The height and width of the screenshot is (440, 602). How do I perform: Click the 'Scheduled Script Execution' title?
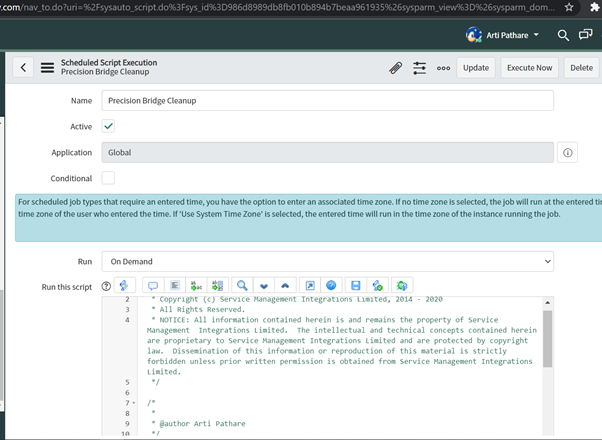pyautogui.click(x=109, y=63)
